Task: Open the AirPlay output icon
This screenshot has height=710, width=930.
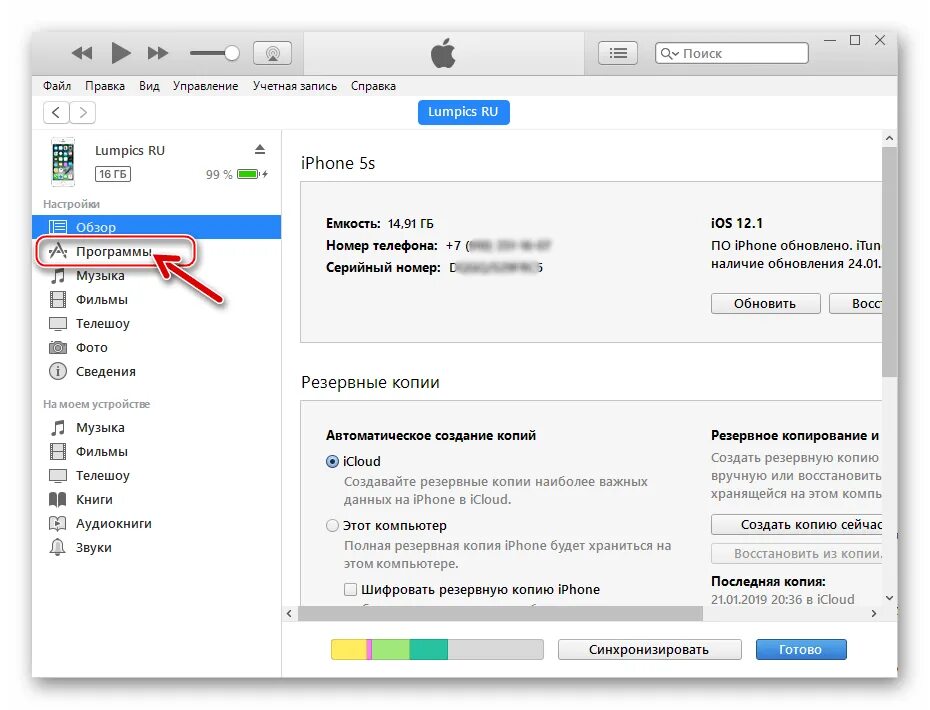Action: (273, 53)
